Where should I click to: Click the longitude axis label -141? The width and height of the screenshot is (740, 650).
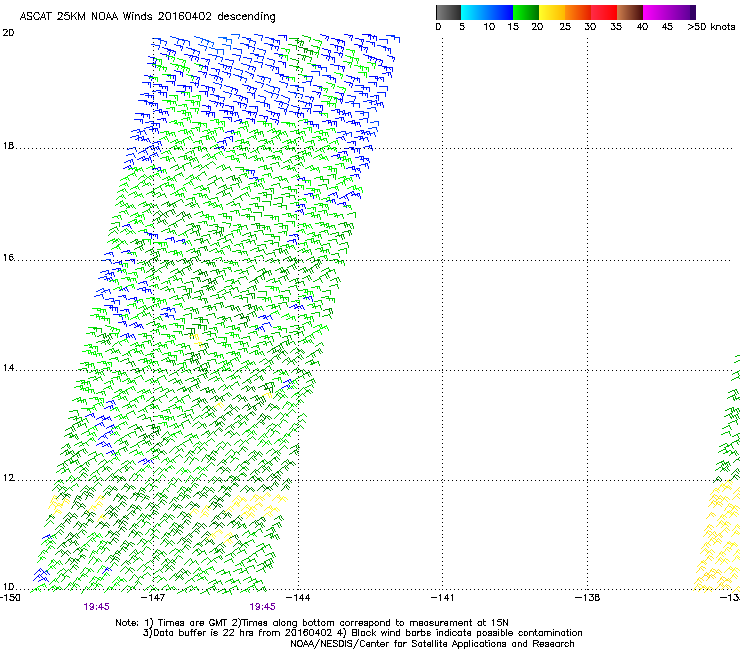coord(443,598)
